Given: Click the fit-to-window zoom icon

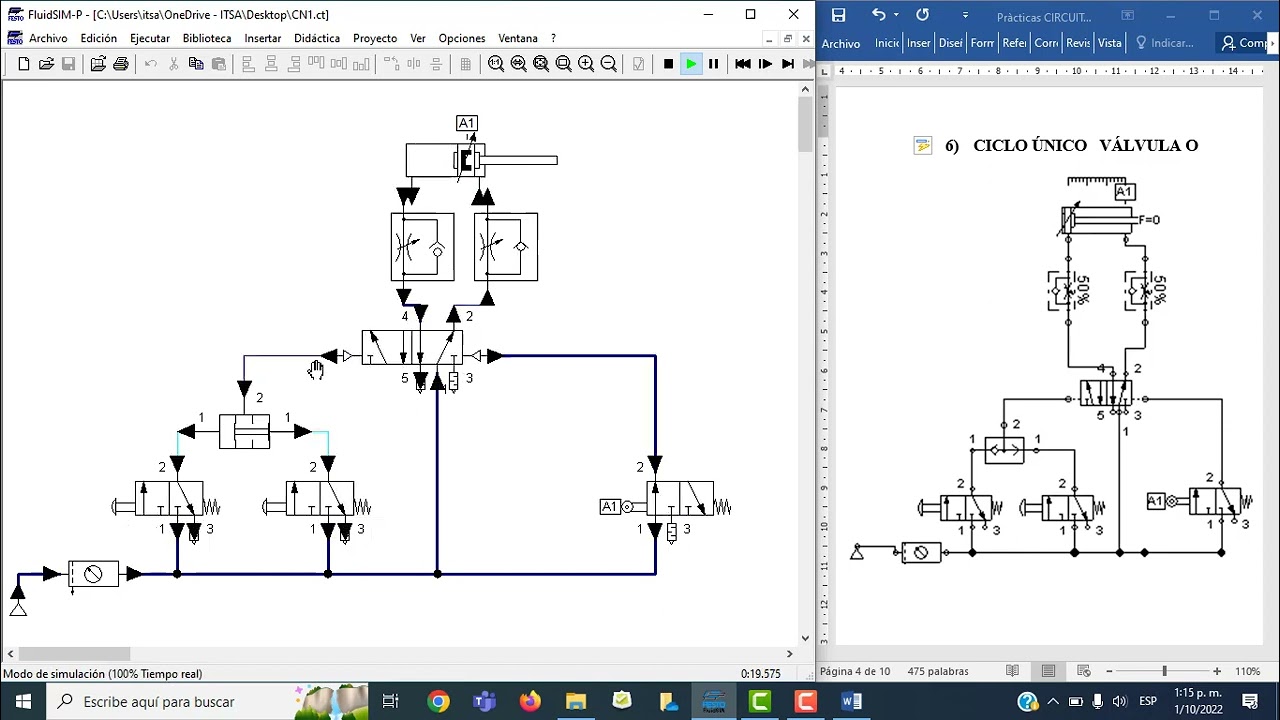Looking at the screenshot, I should pyautogui.click(x=541, y=64).
